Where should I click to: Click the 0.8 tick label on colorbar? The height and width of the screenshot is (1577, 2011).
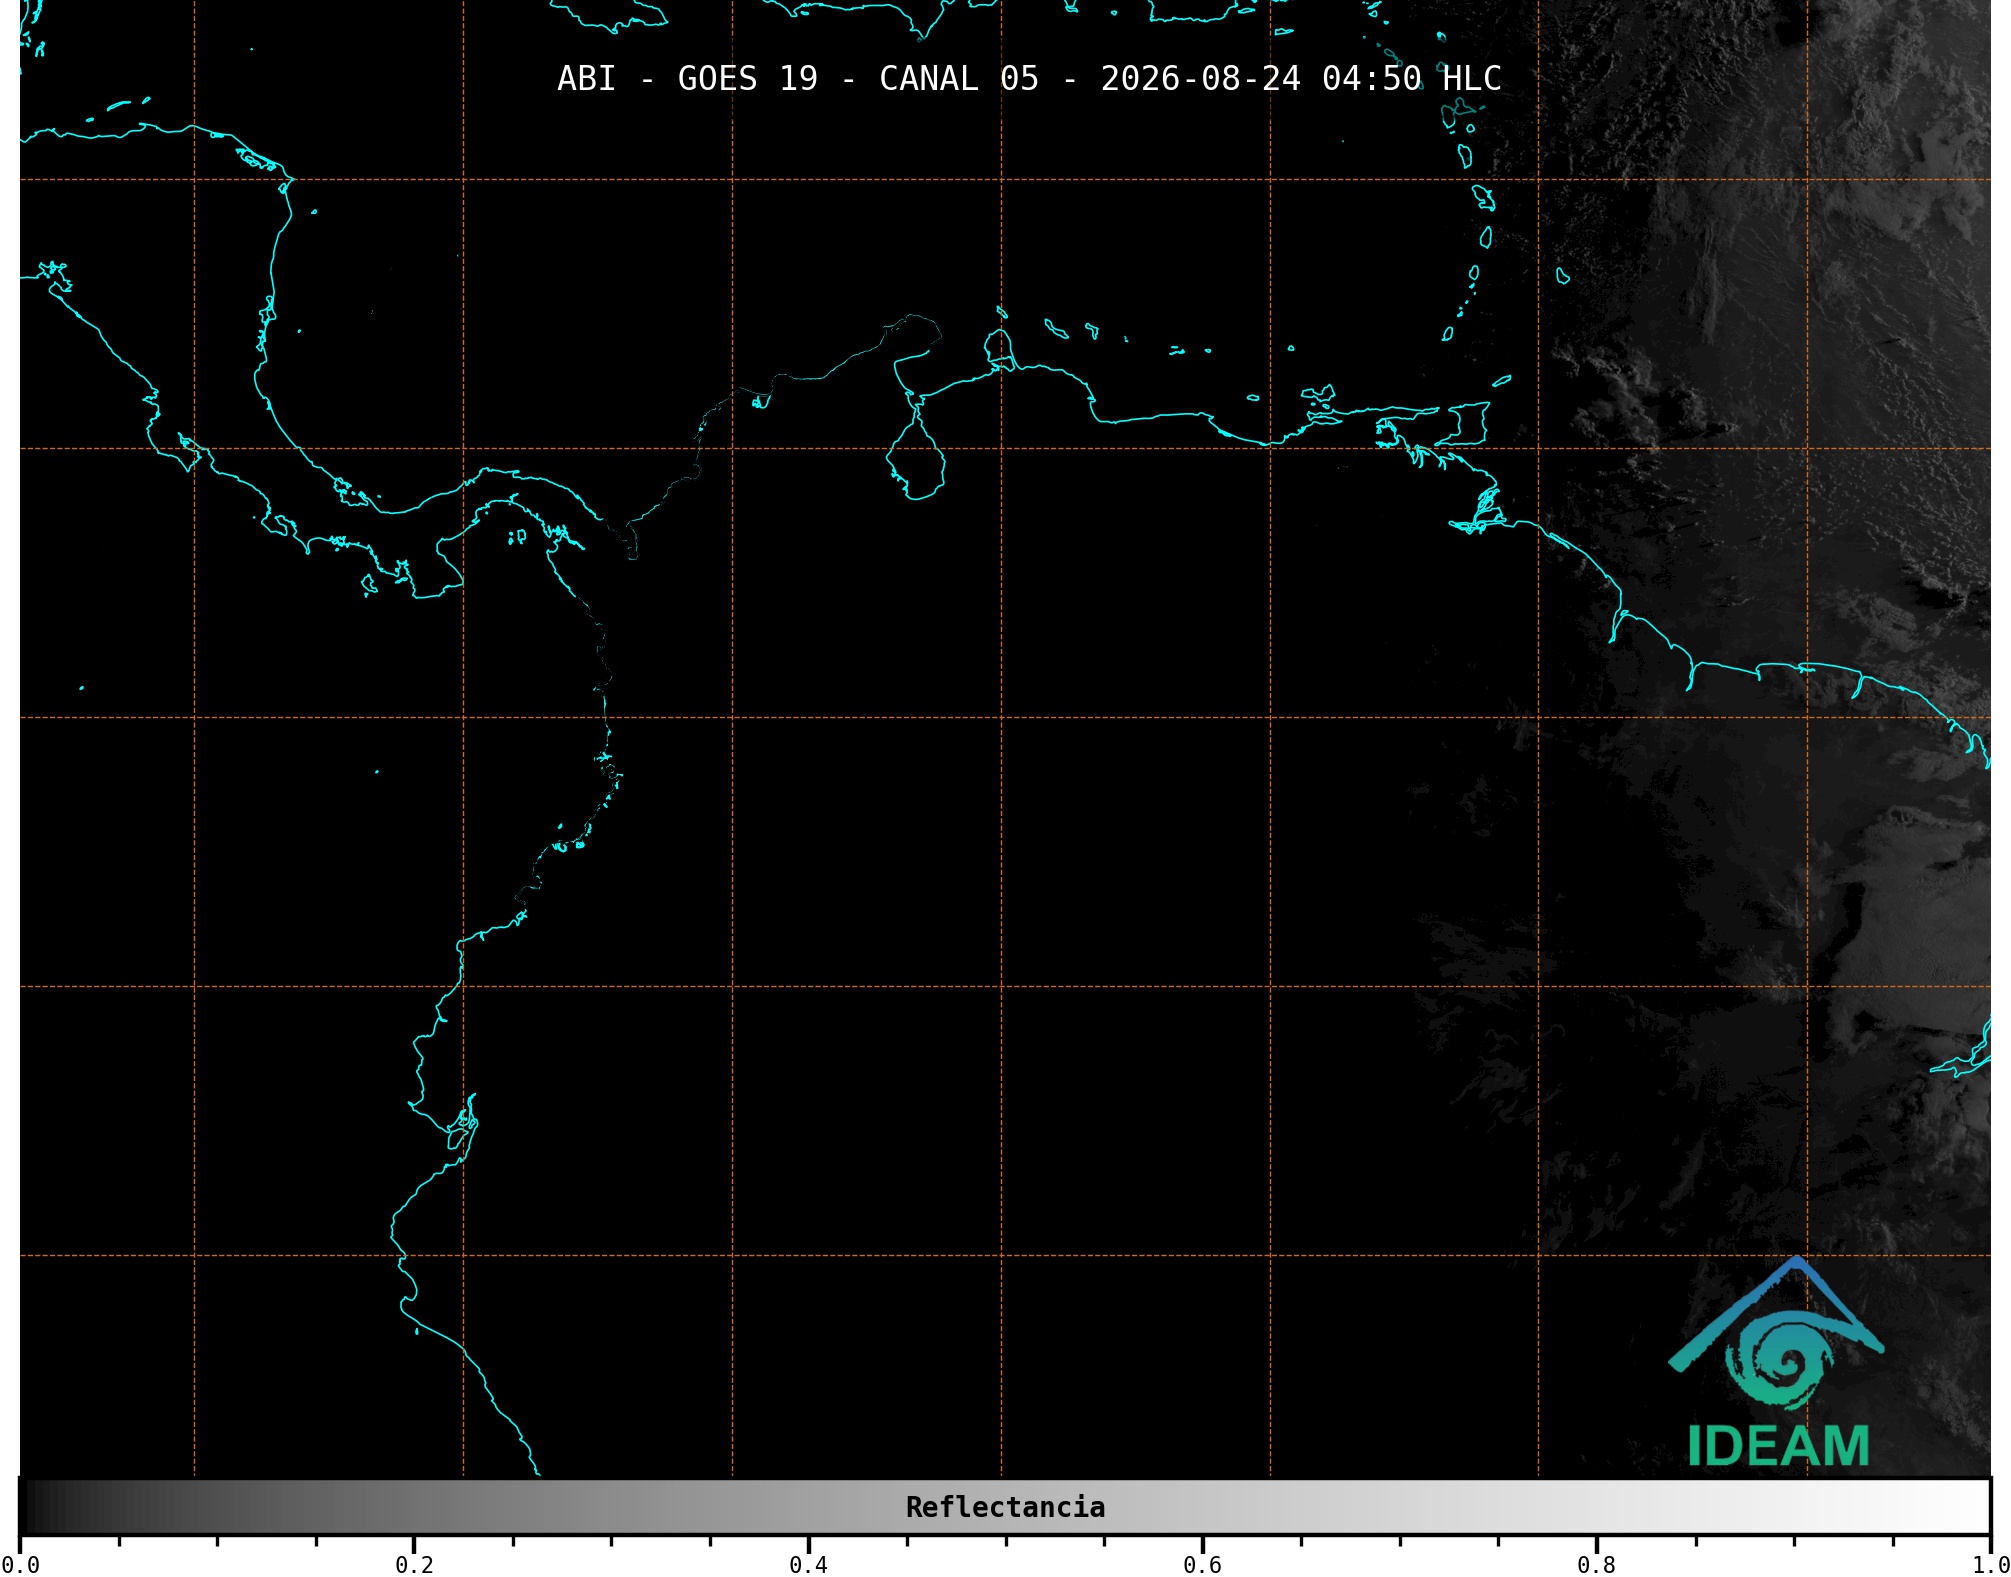(x=1596, y=1564)
